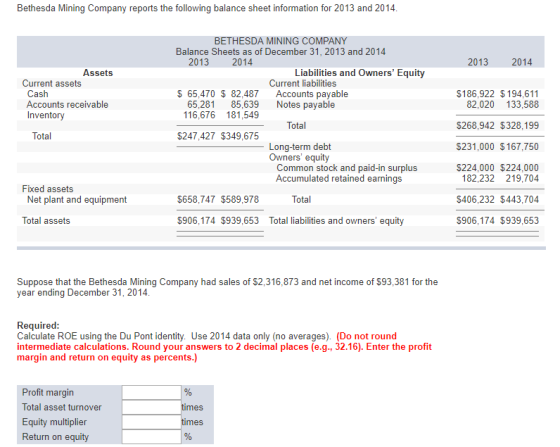Screen dimensions: 560x447
Task: Select the 2013 inventory value 116,676
Action: pos(199,115)
